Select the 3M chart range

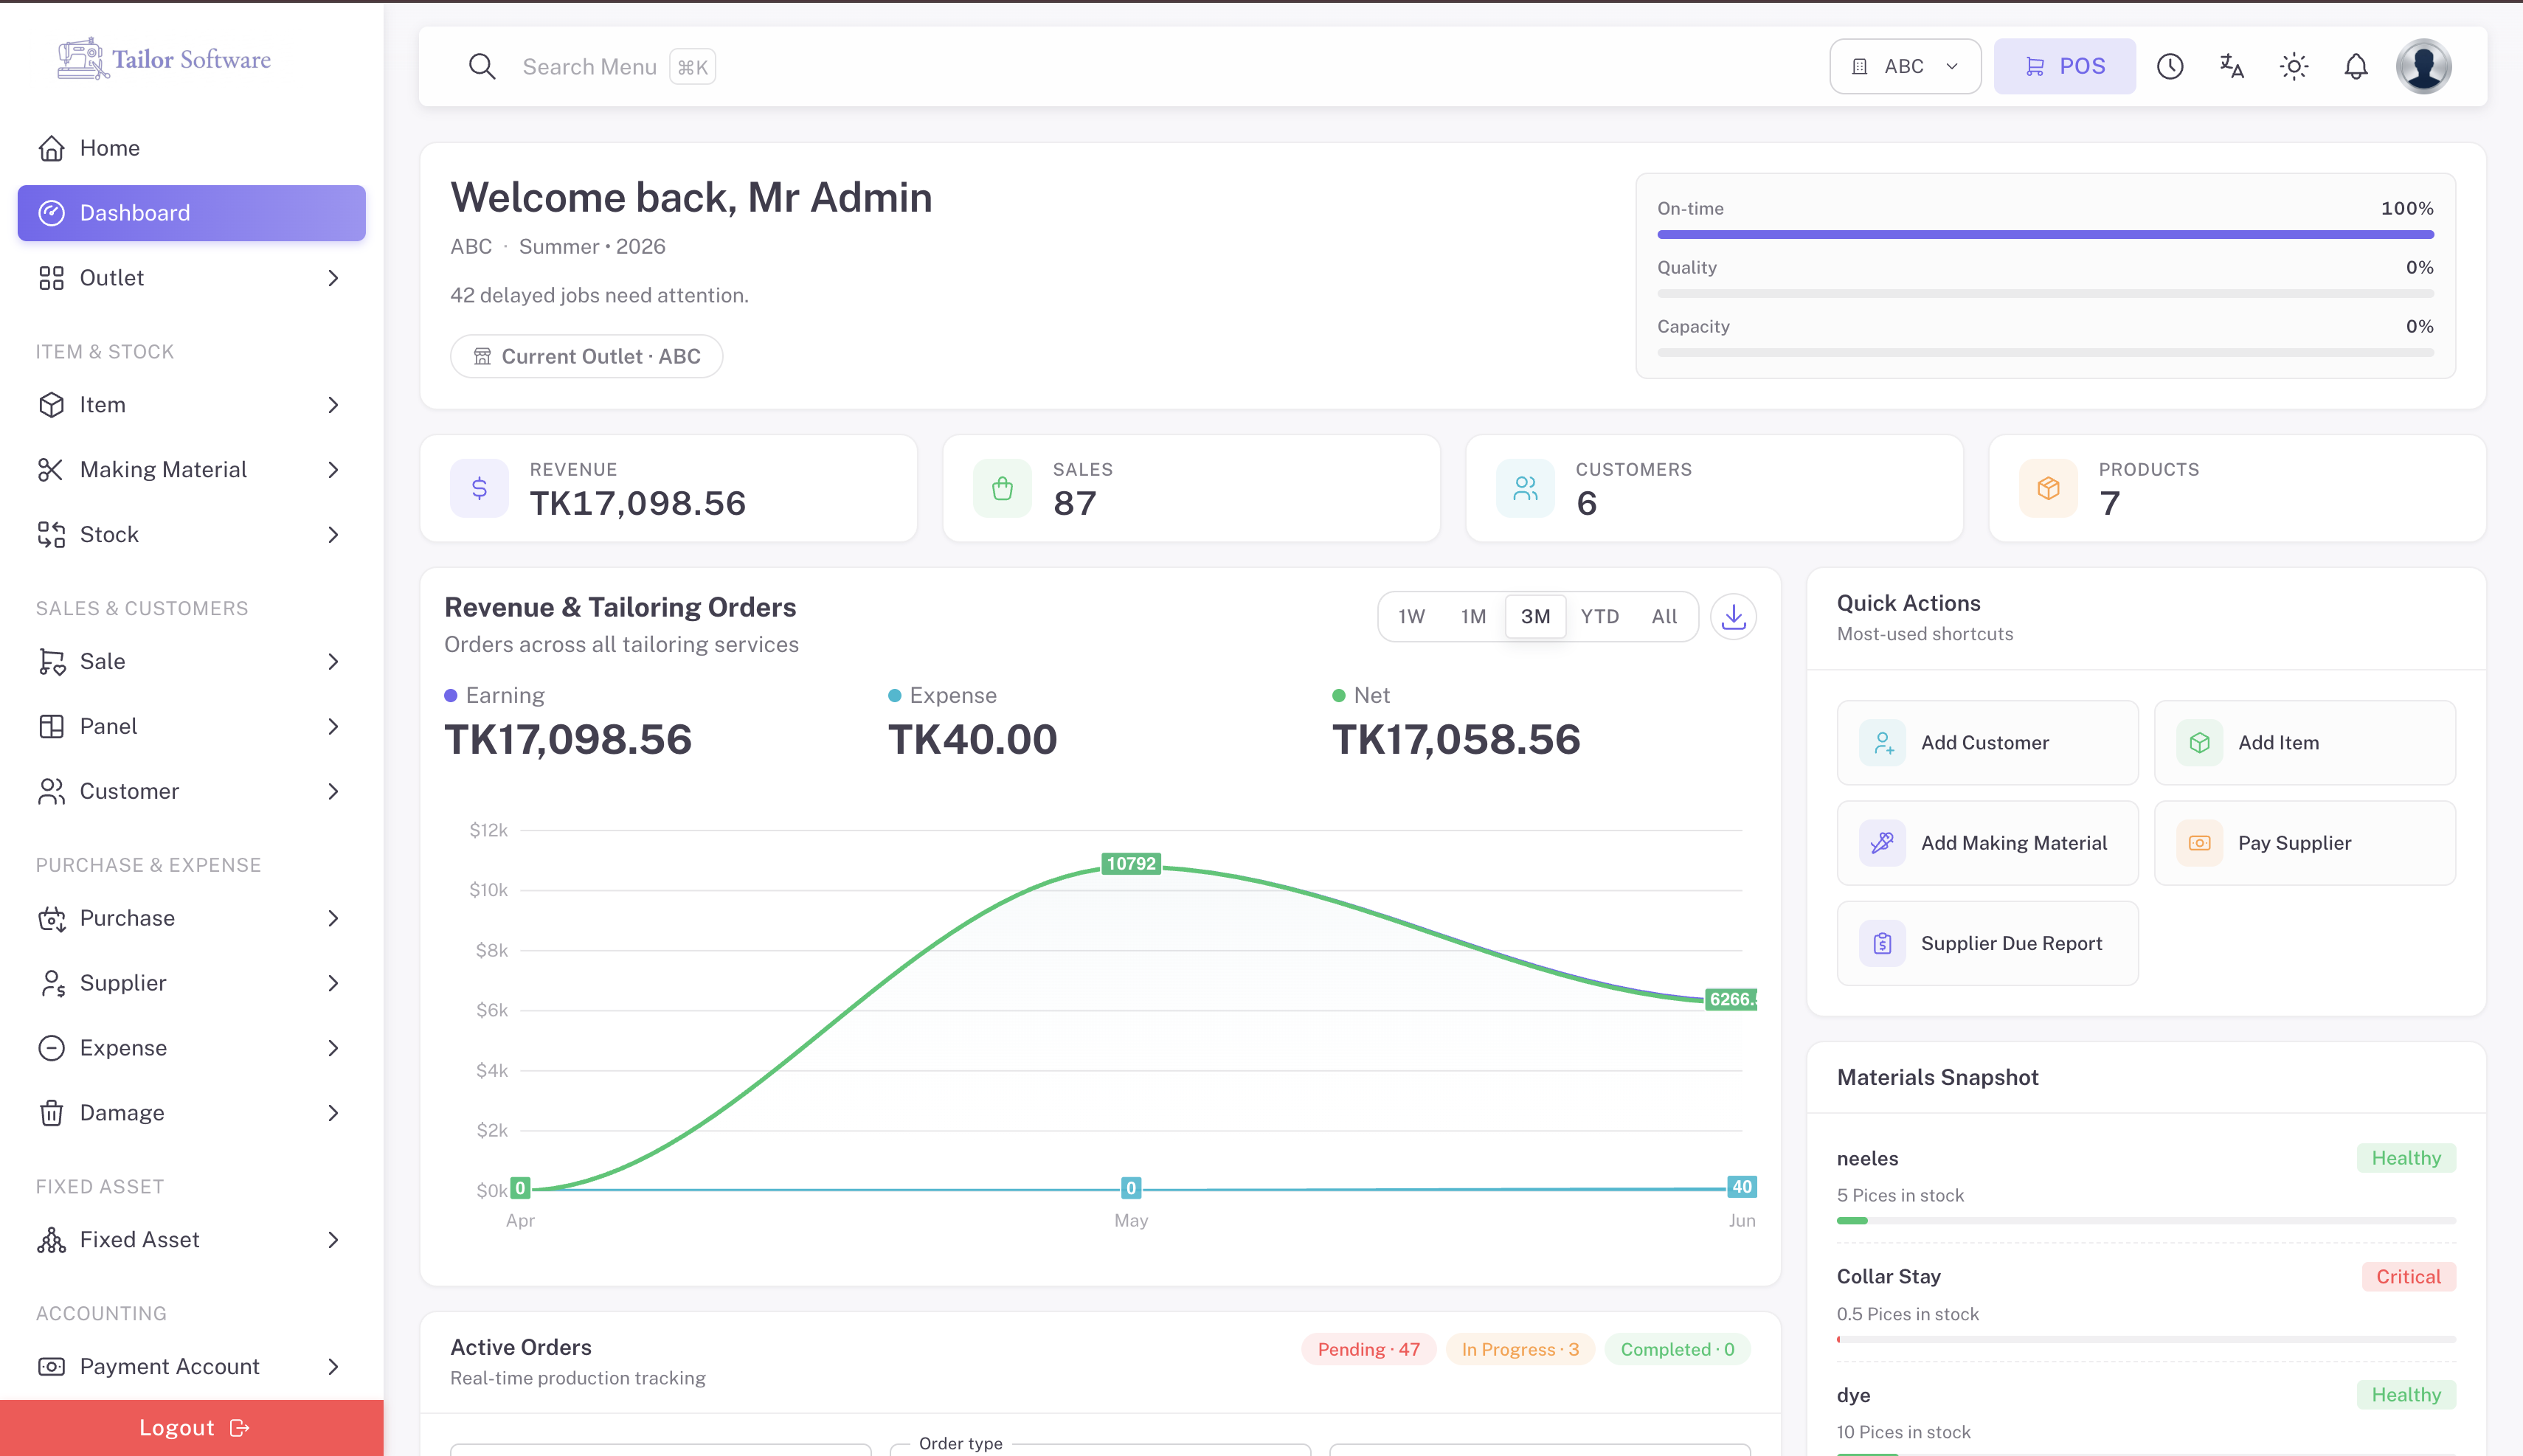(1535, 617)
